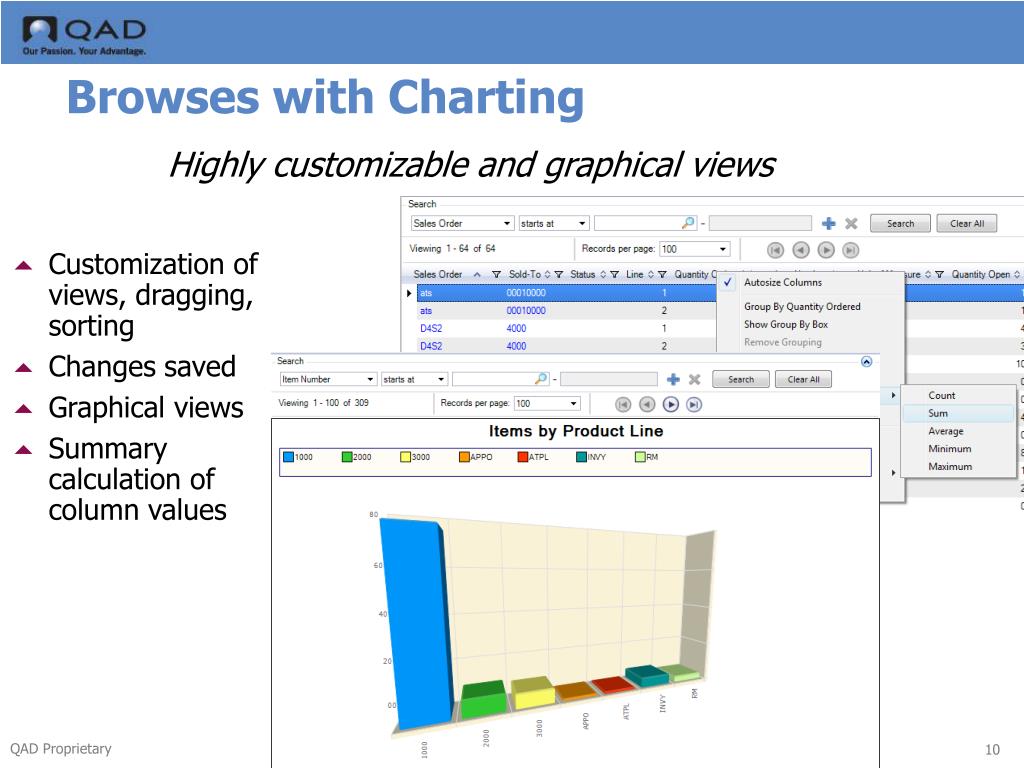The image size is (1024, 768).
Task: Open the filter icon on Status column
Action: (615, 275)
